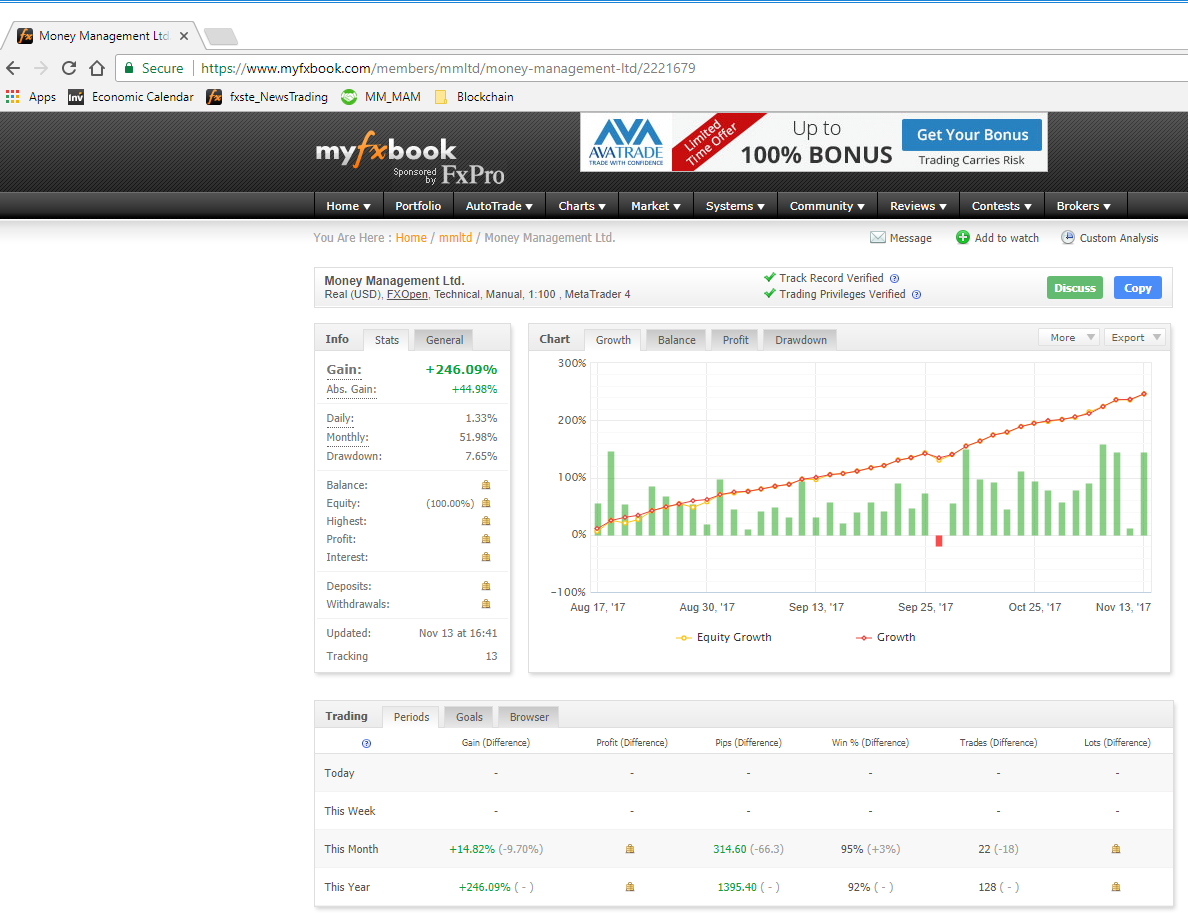This screenshot has height=918, width=1188.
Task: Click the lock icon in the Withdrawals row
Action: pos(486,604)
